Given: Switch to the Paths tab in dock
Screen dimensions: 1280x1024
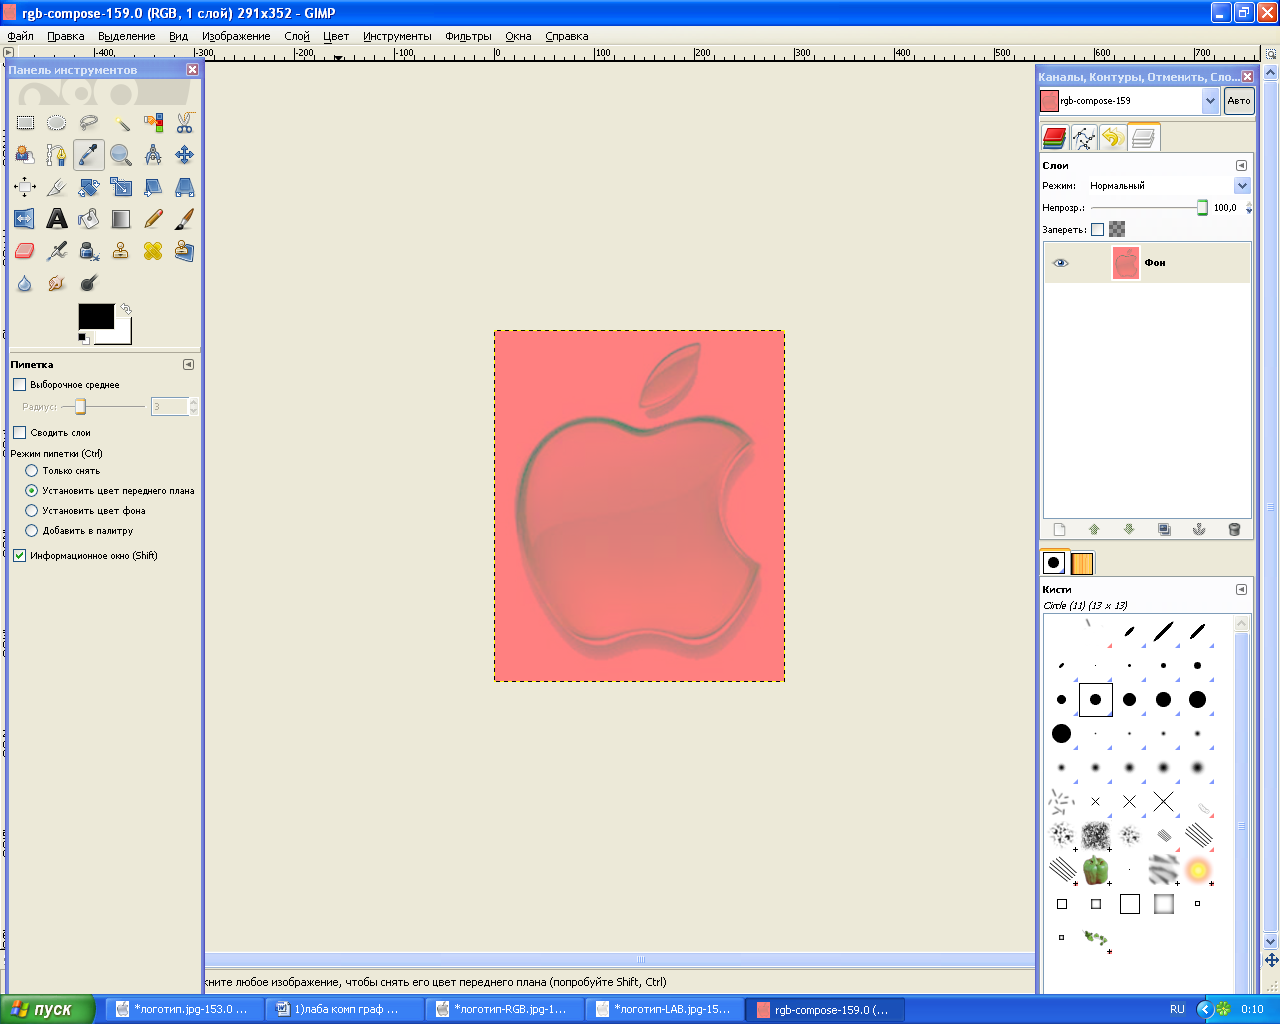Looking at the screenshot, I should 1084,138.
